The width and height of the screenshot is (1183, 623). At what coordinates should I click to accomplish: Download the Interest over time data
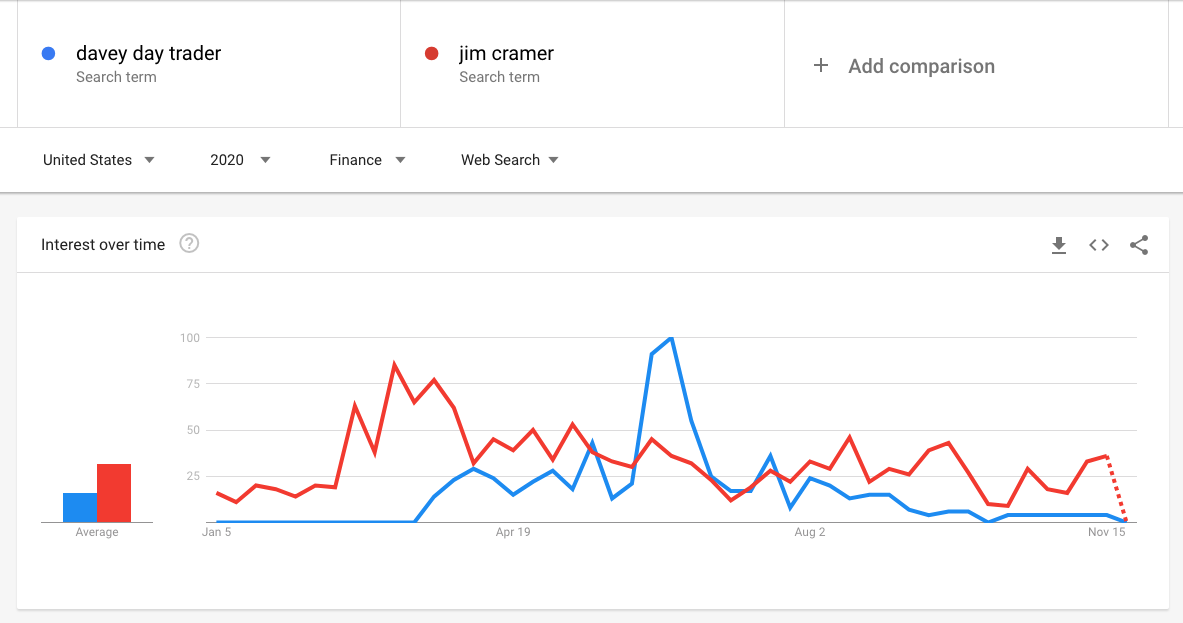point(1059,245)
